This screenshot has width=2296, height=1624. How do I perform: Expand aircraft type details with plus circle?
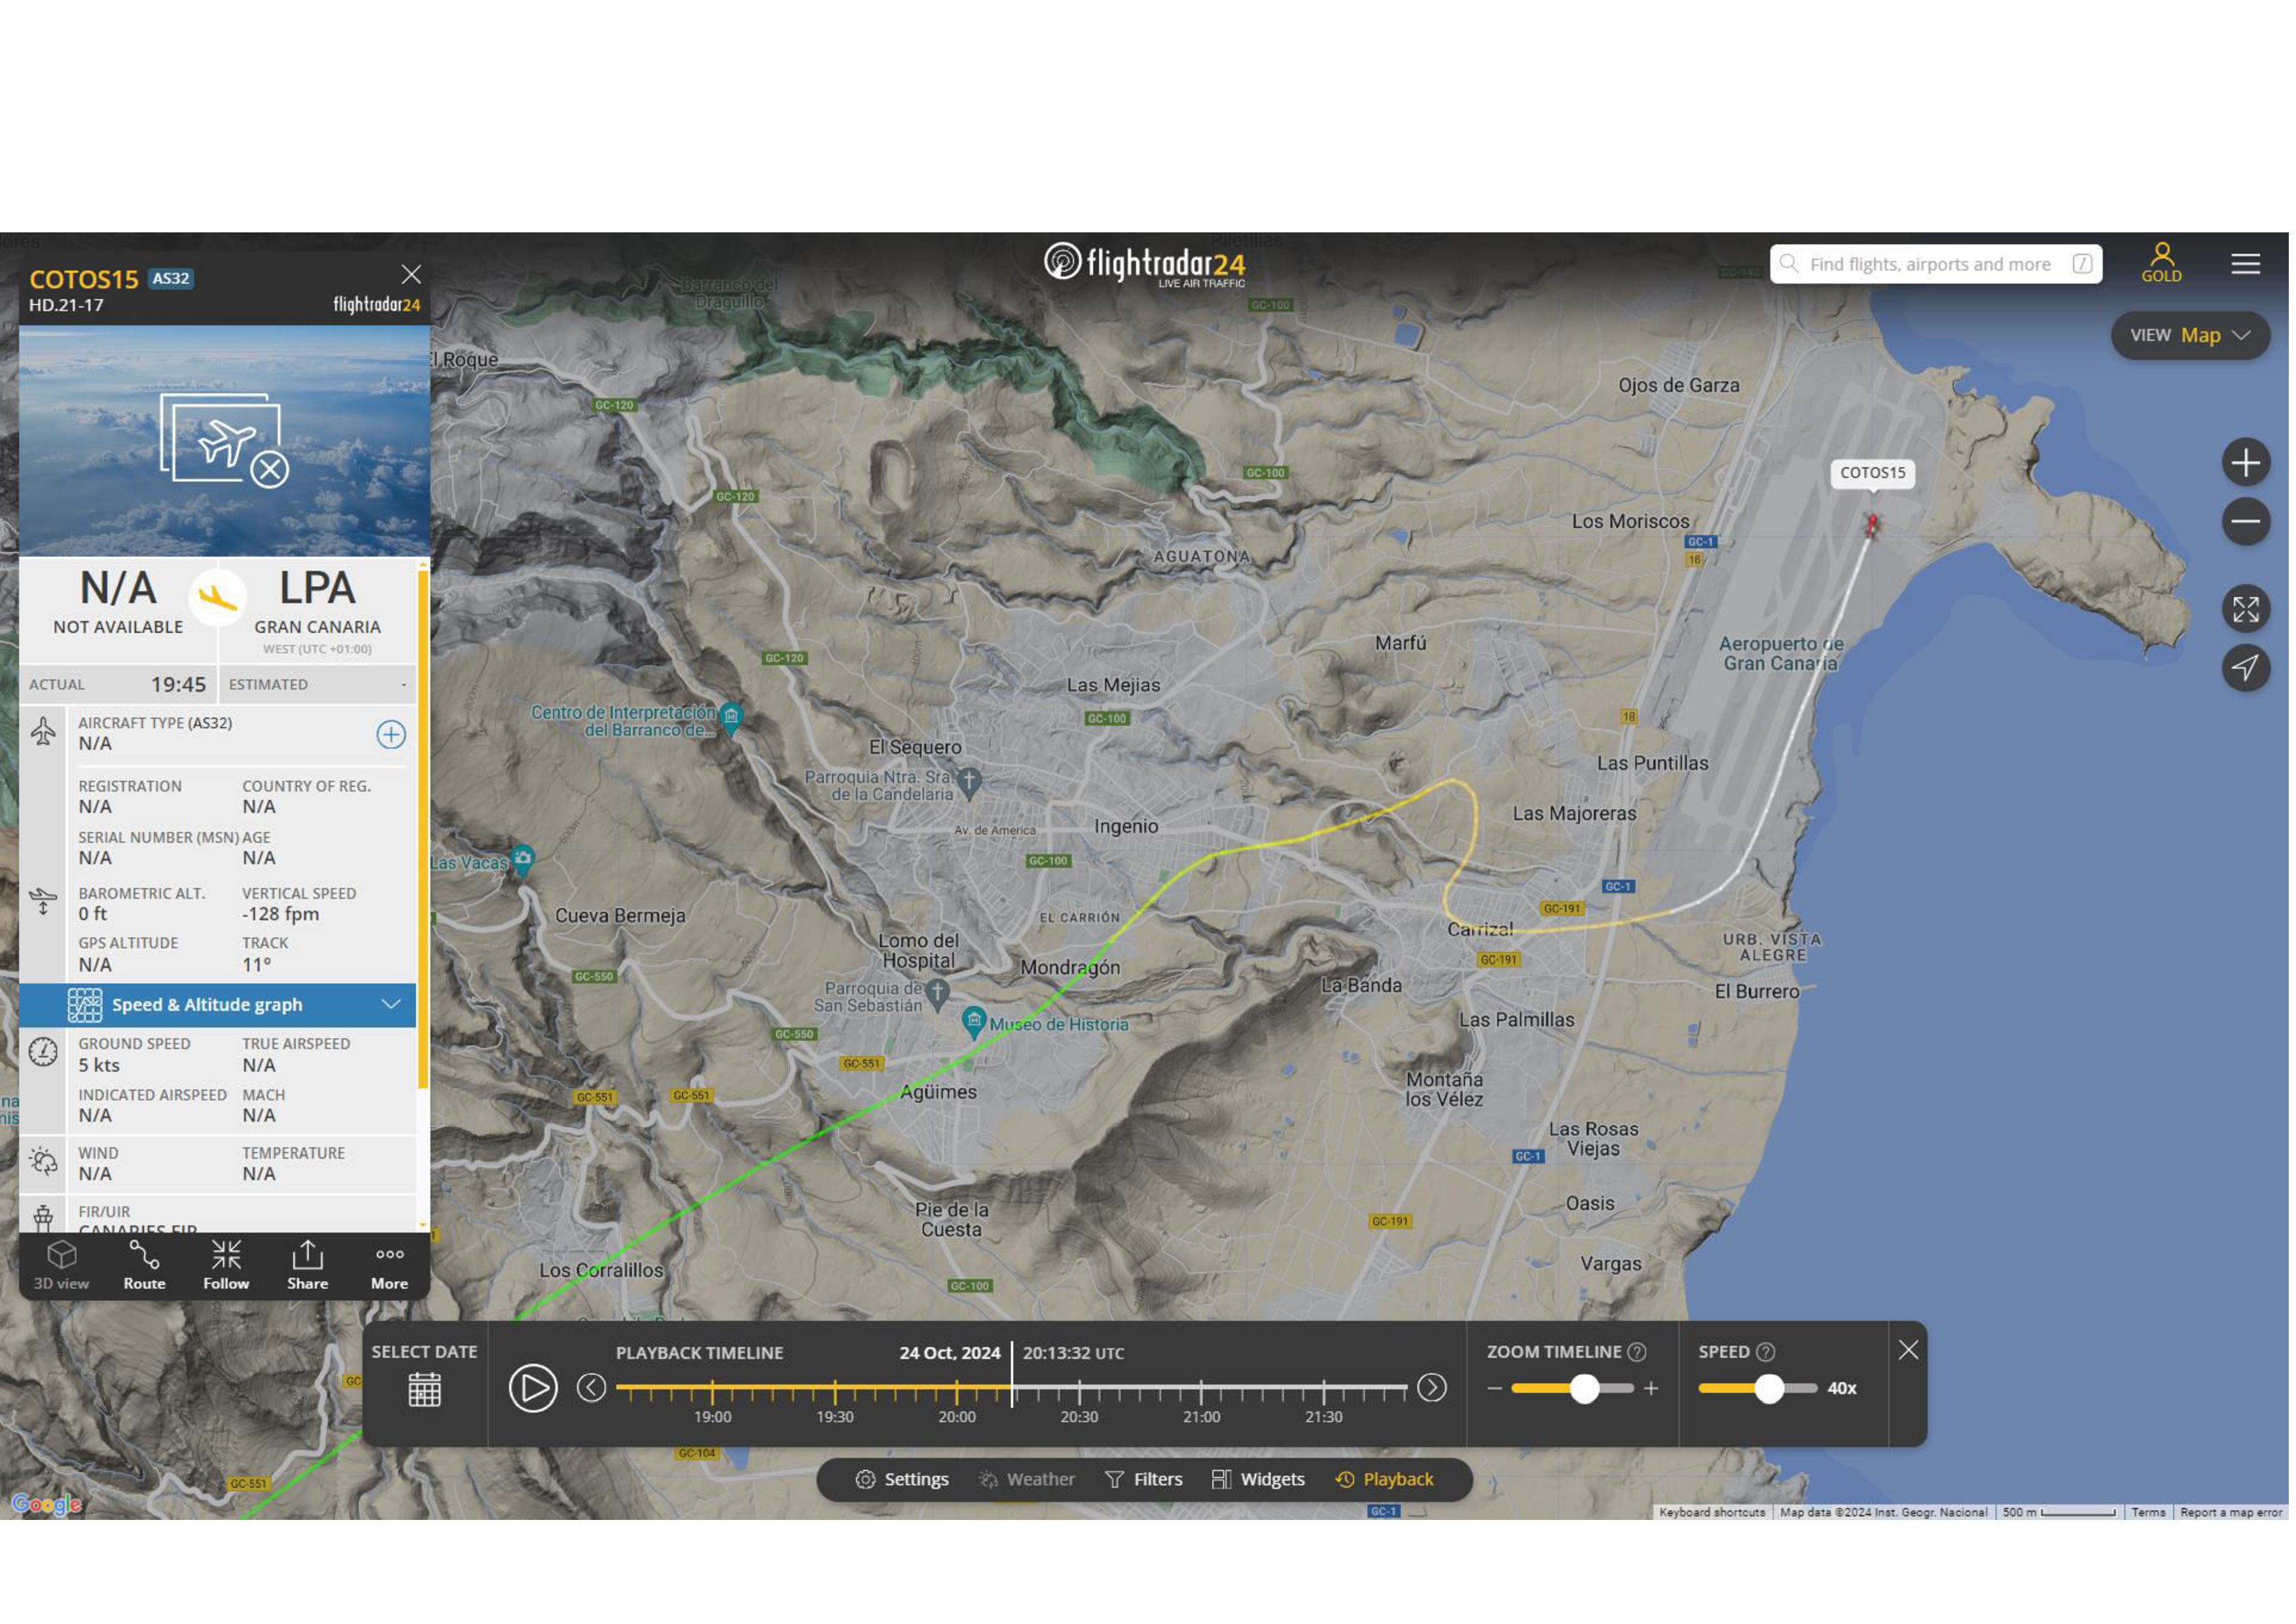[391, 735]
